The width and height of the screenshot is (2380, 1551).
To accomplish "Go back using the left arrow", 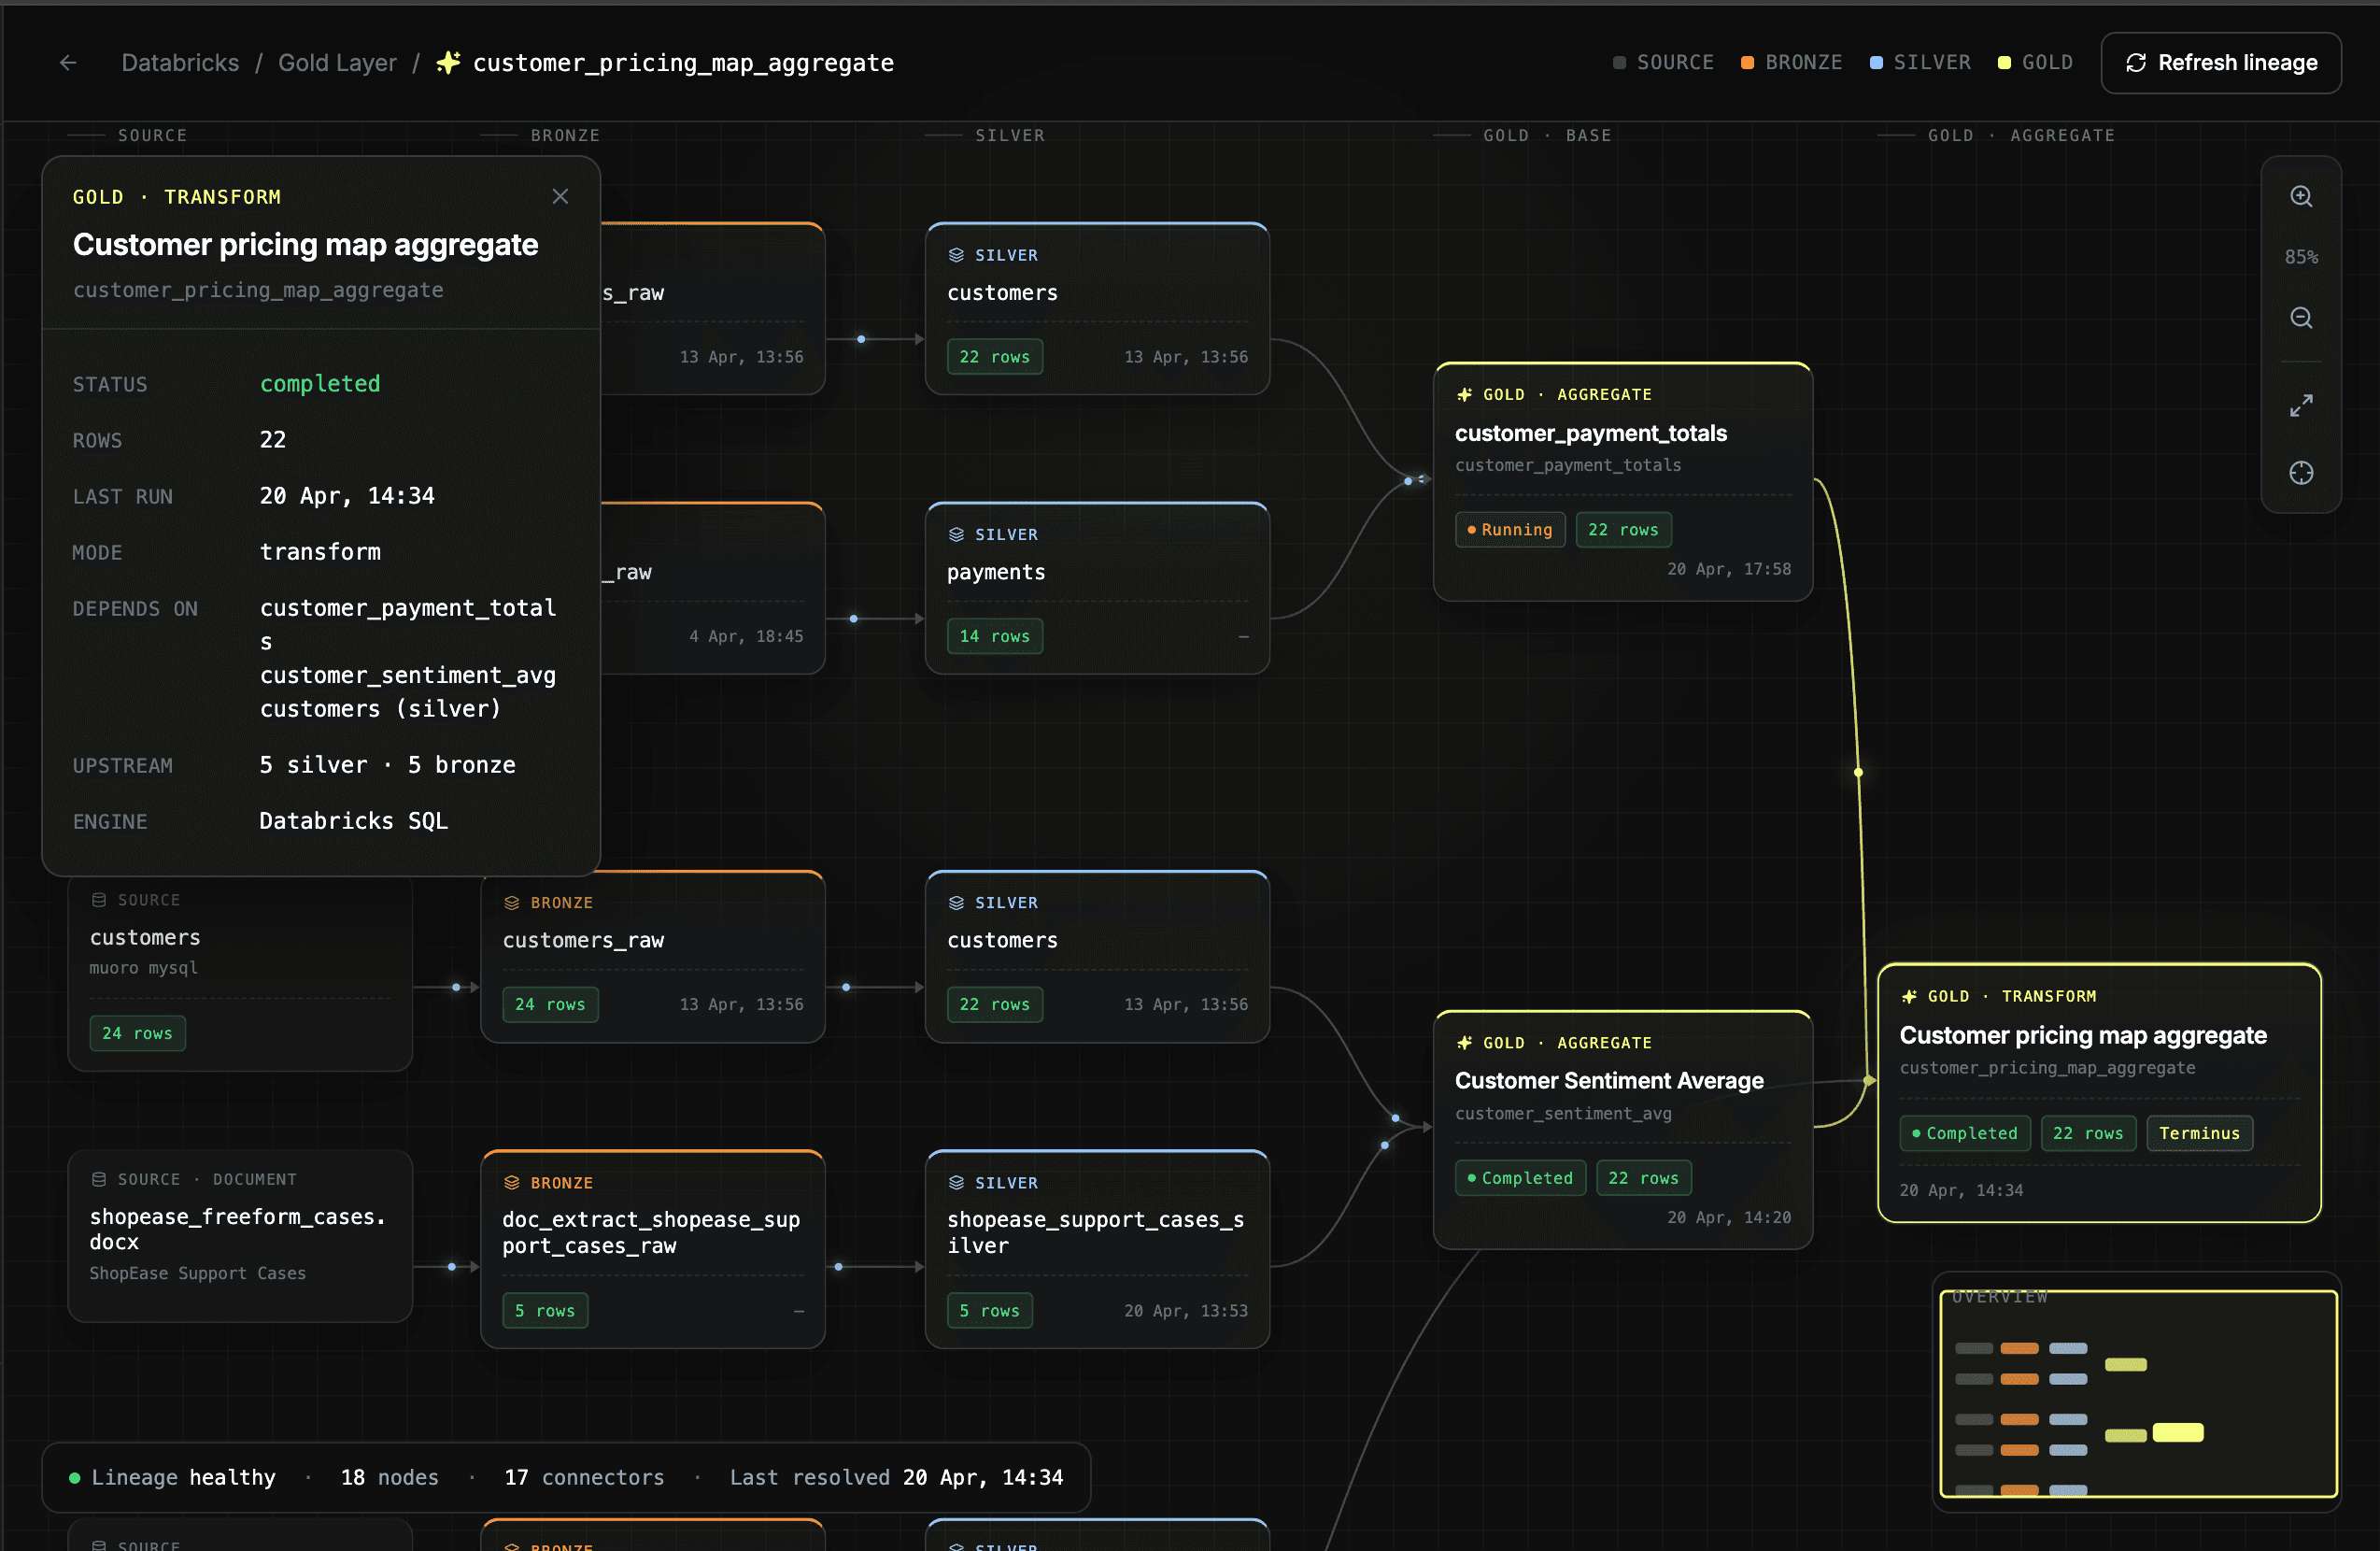I will click(x=68, y=63).
